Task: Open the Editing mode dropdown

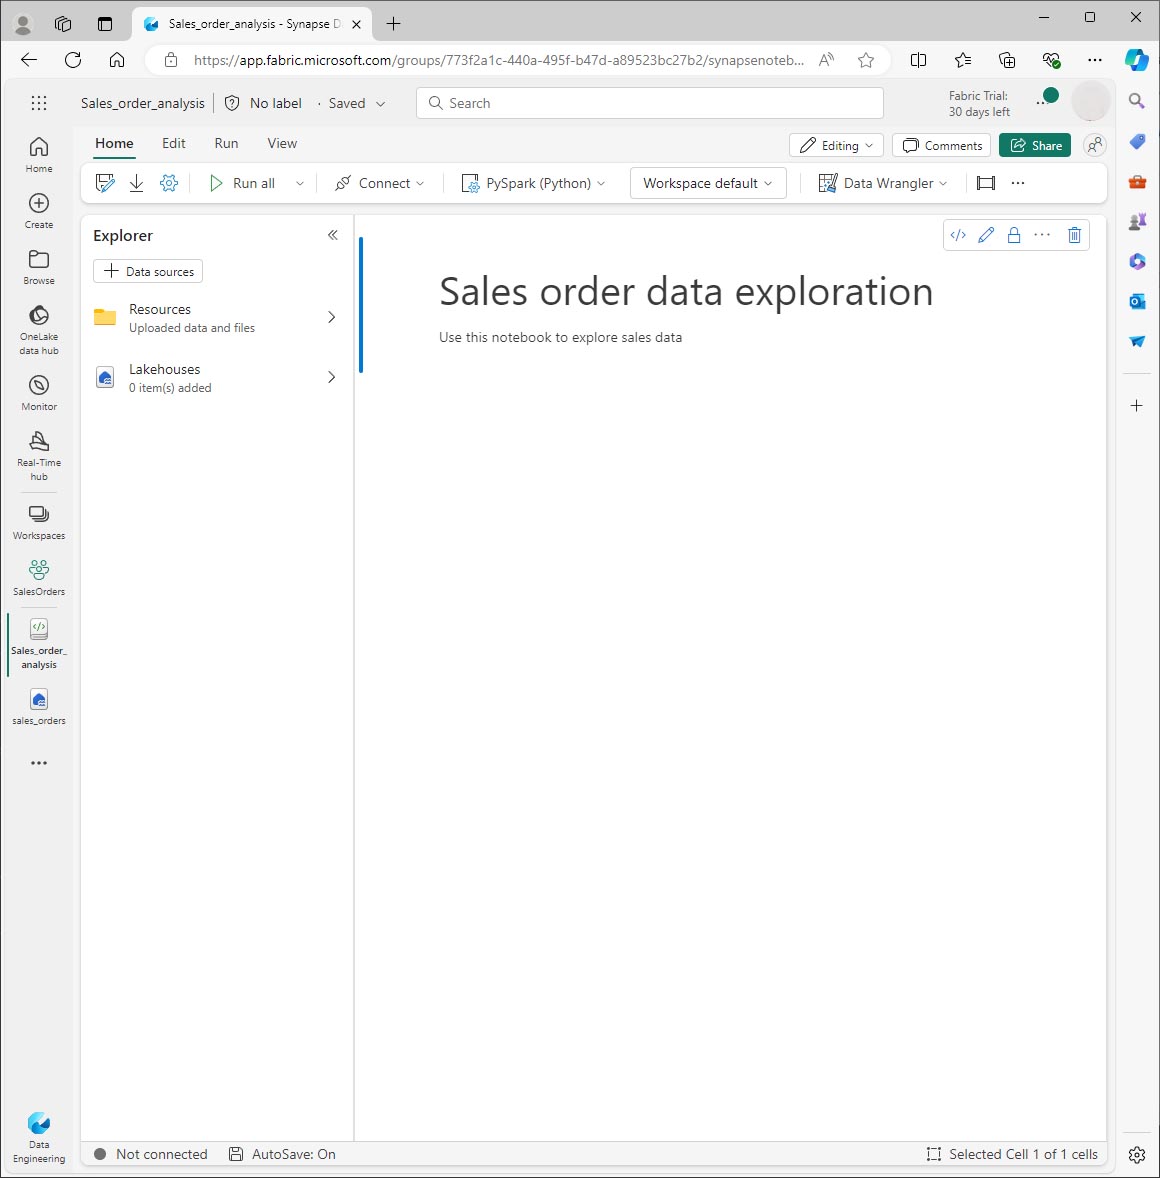Action: pos(836,145)
